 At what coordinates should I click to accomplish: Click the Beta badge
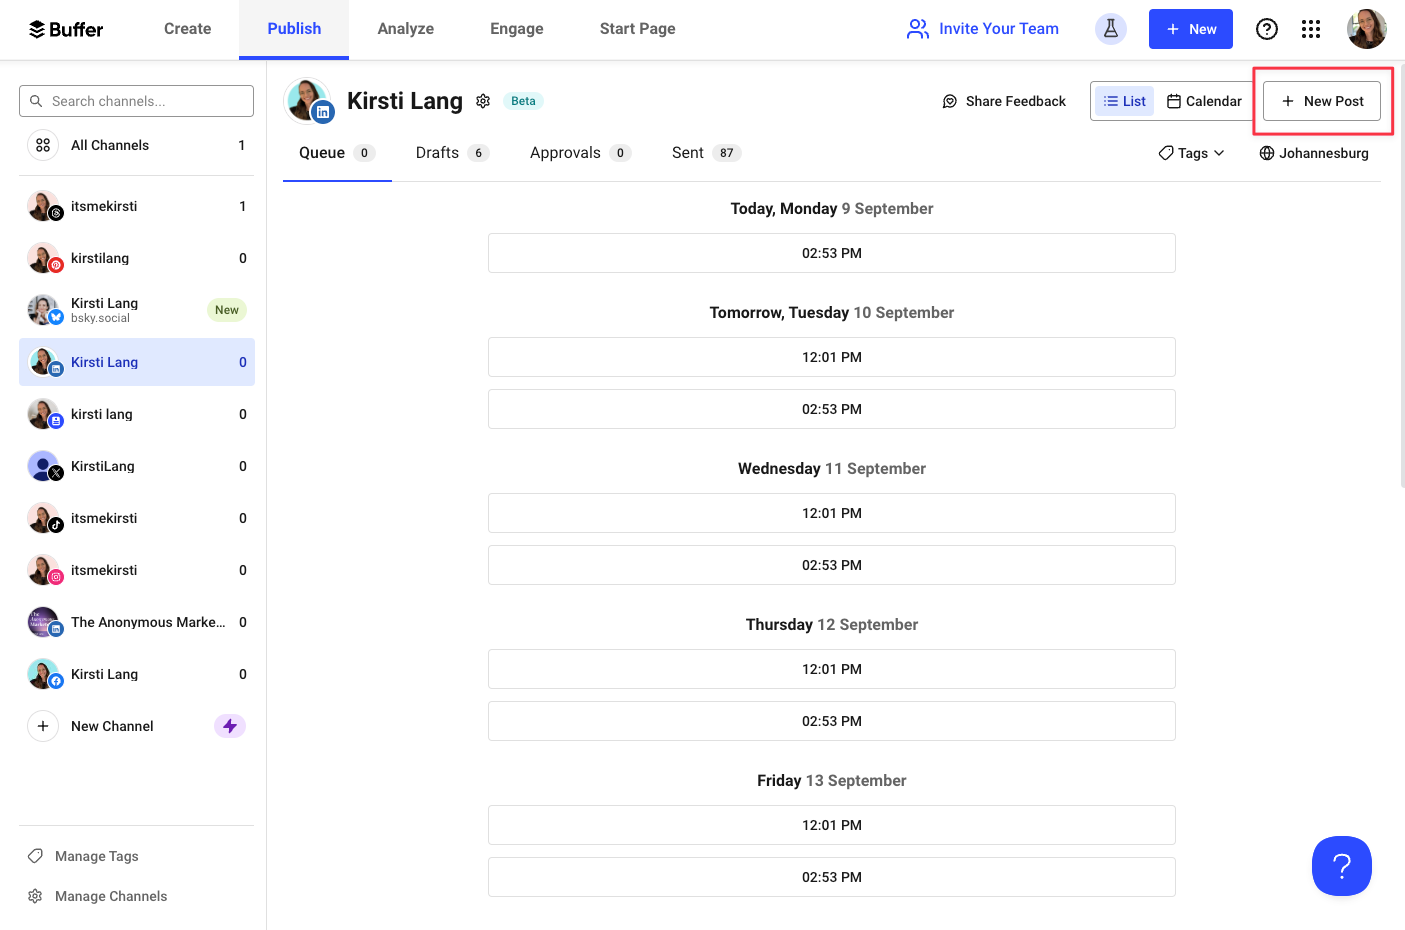pos(523,101)
